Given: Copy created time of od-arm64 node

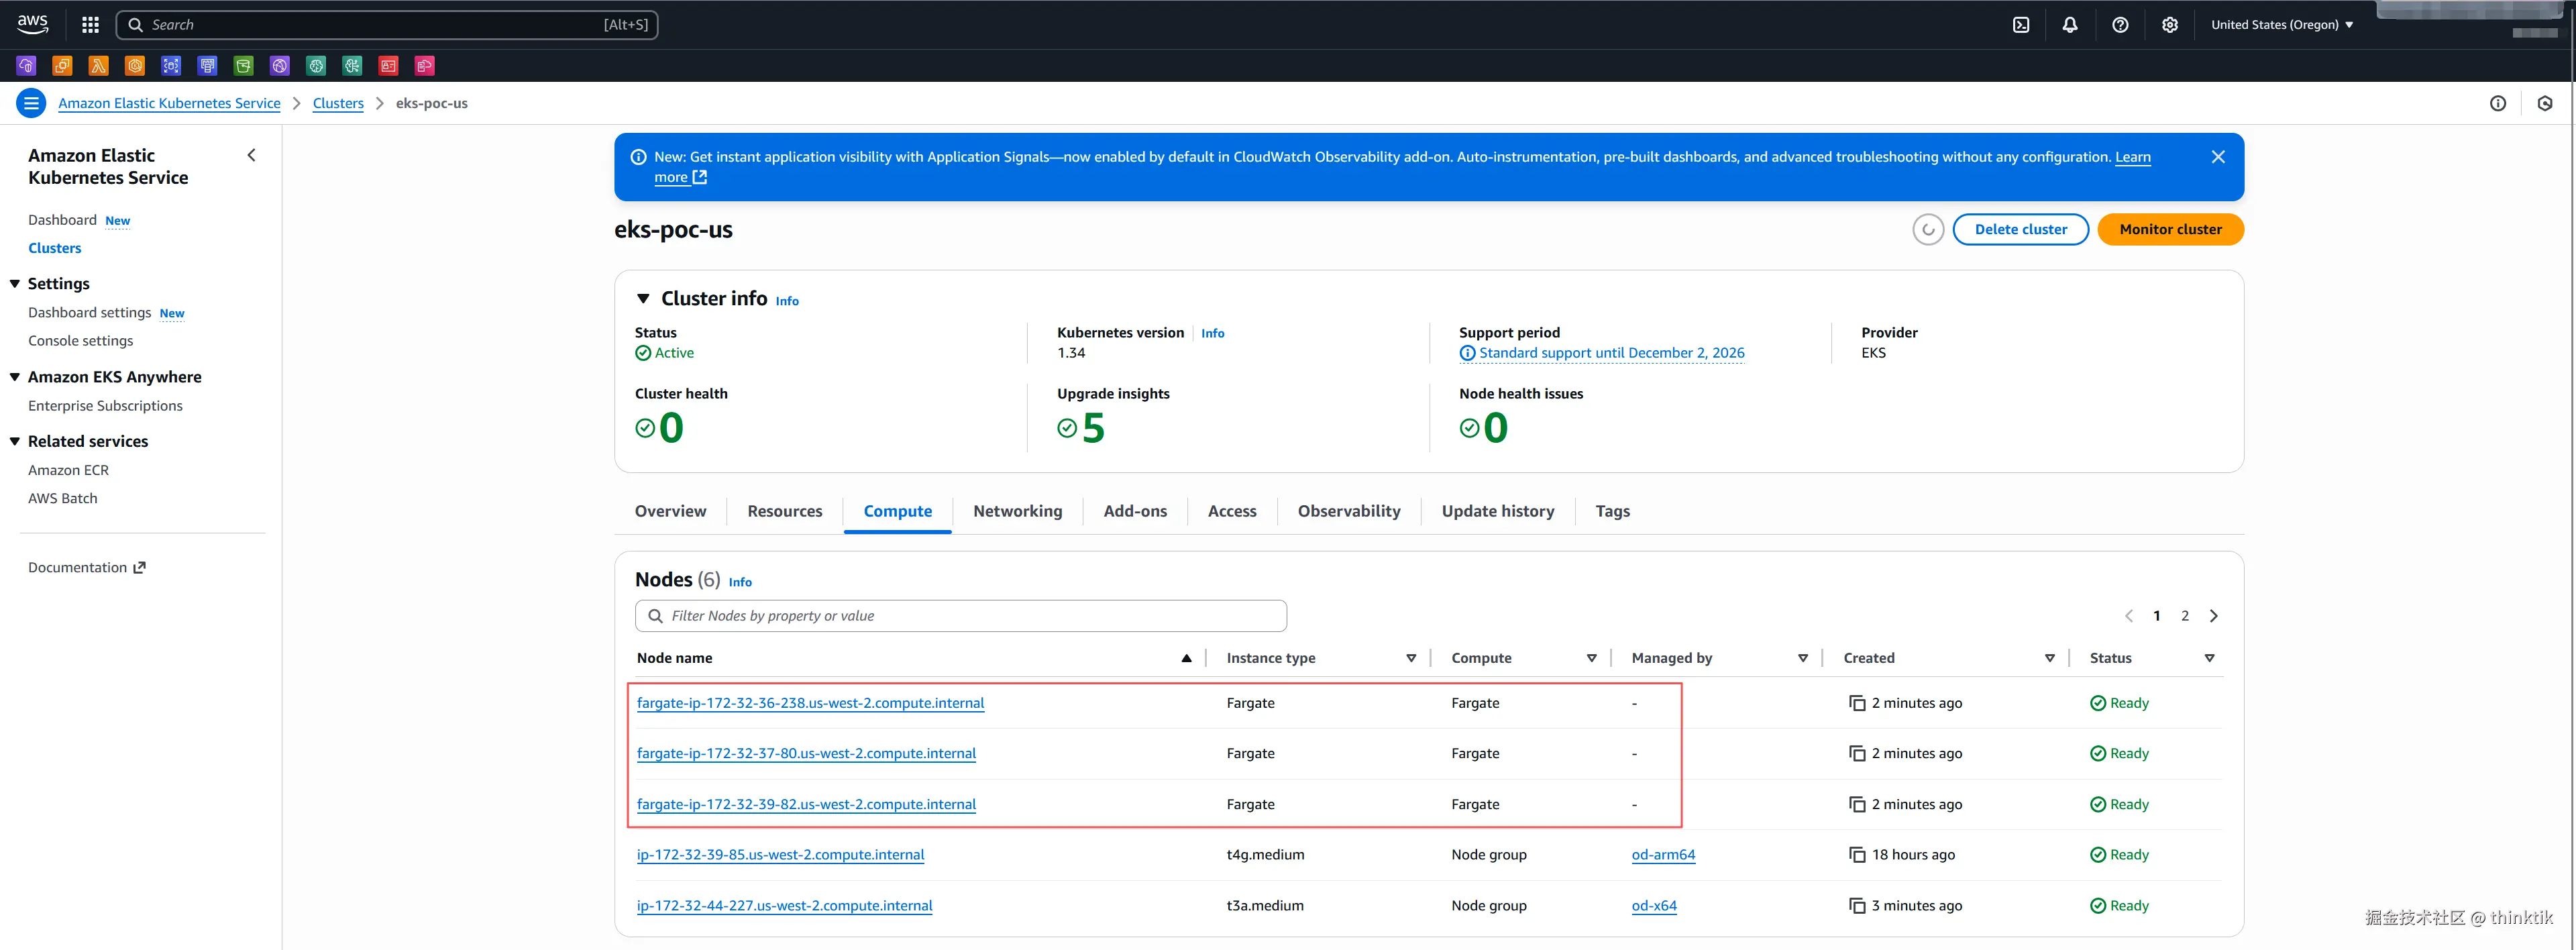Looking at the screenshot, I should [1857, 855].
